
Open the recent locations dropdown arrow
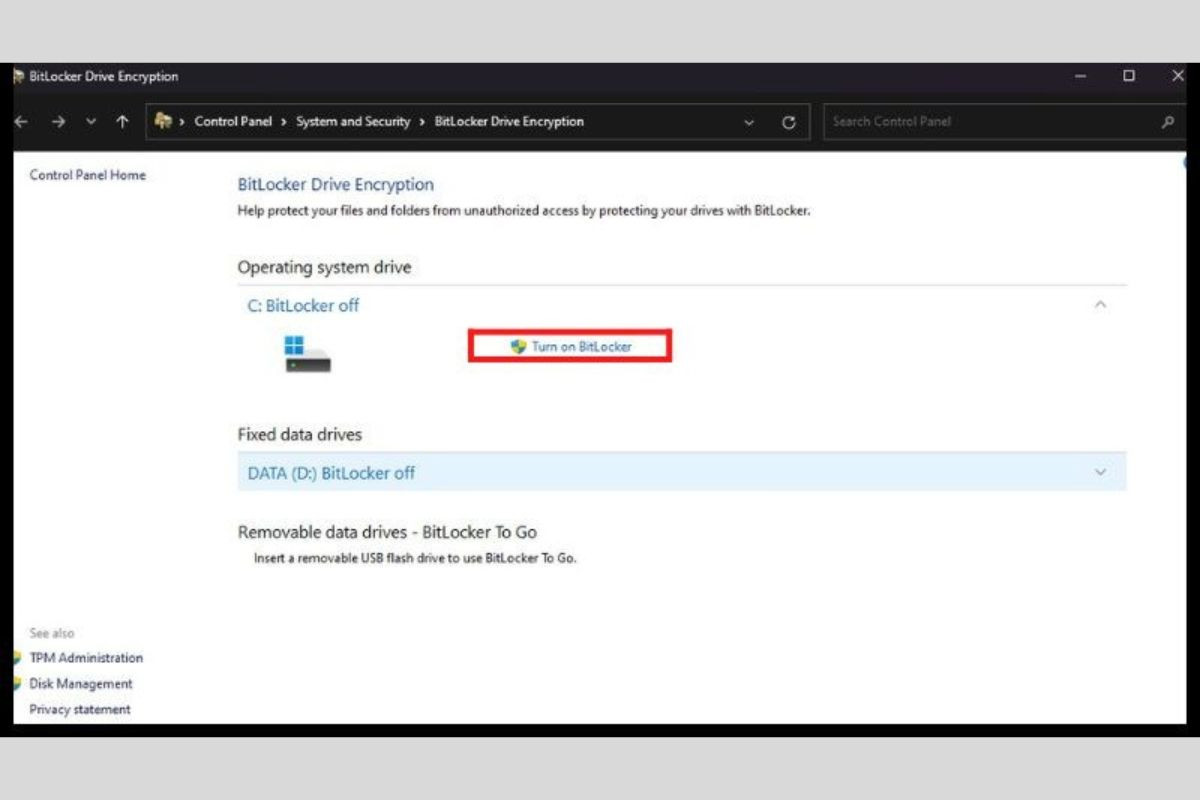pyautogui.click(x=91, y=122)
